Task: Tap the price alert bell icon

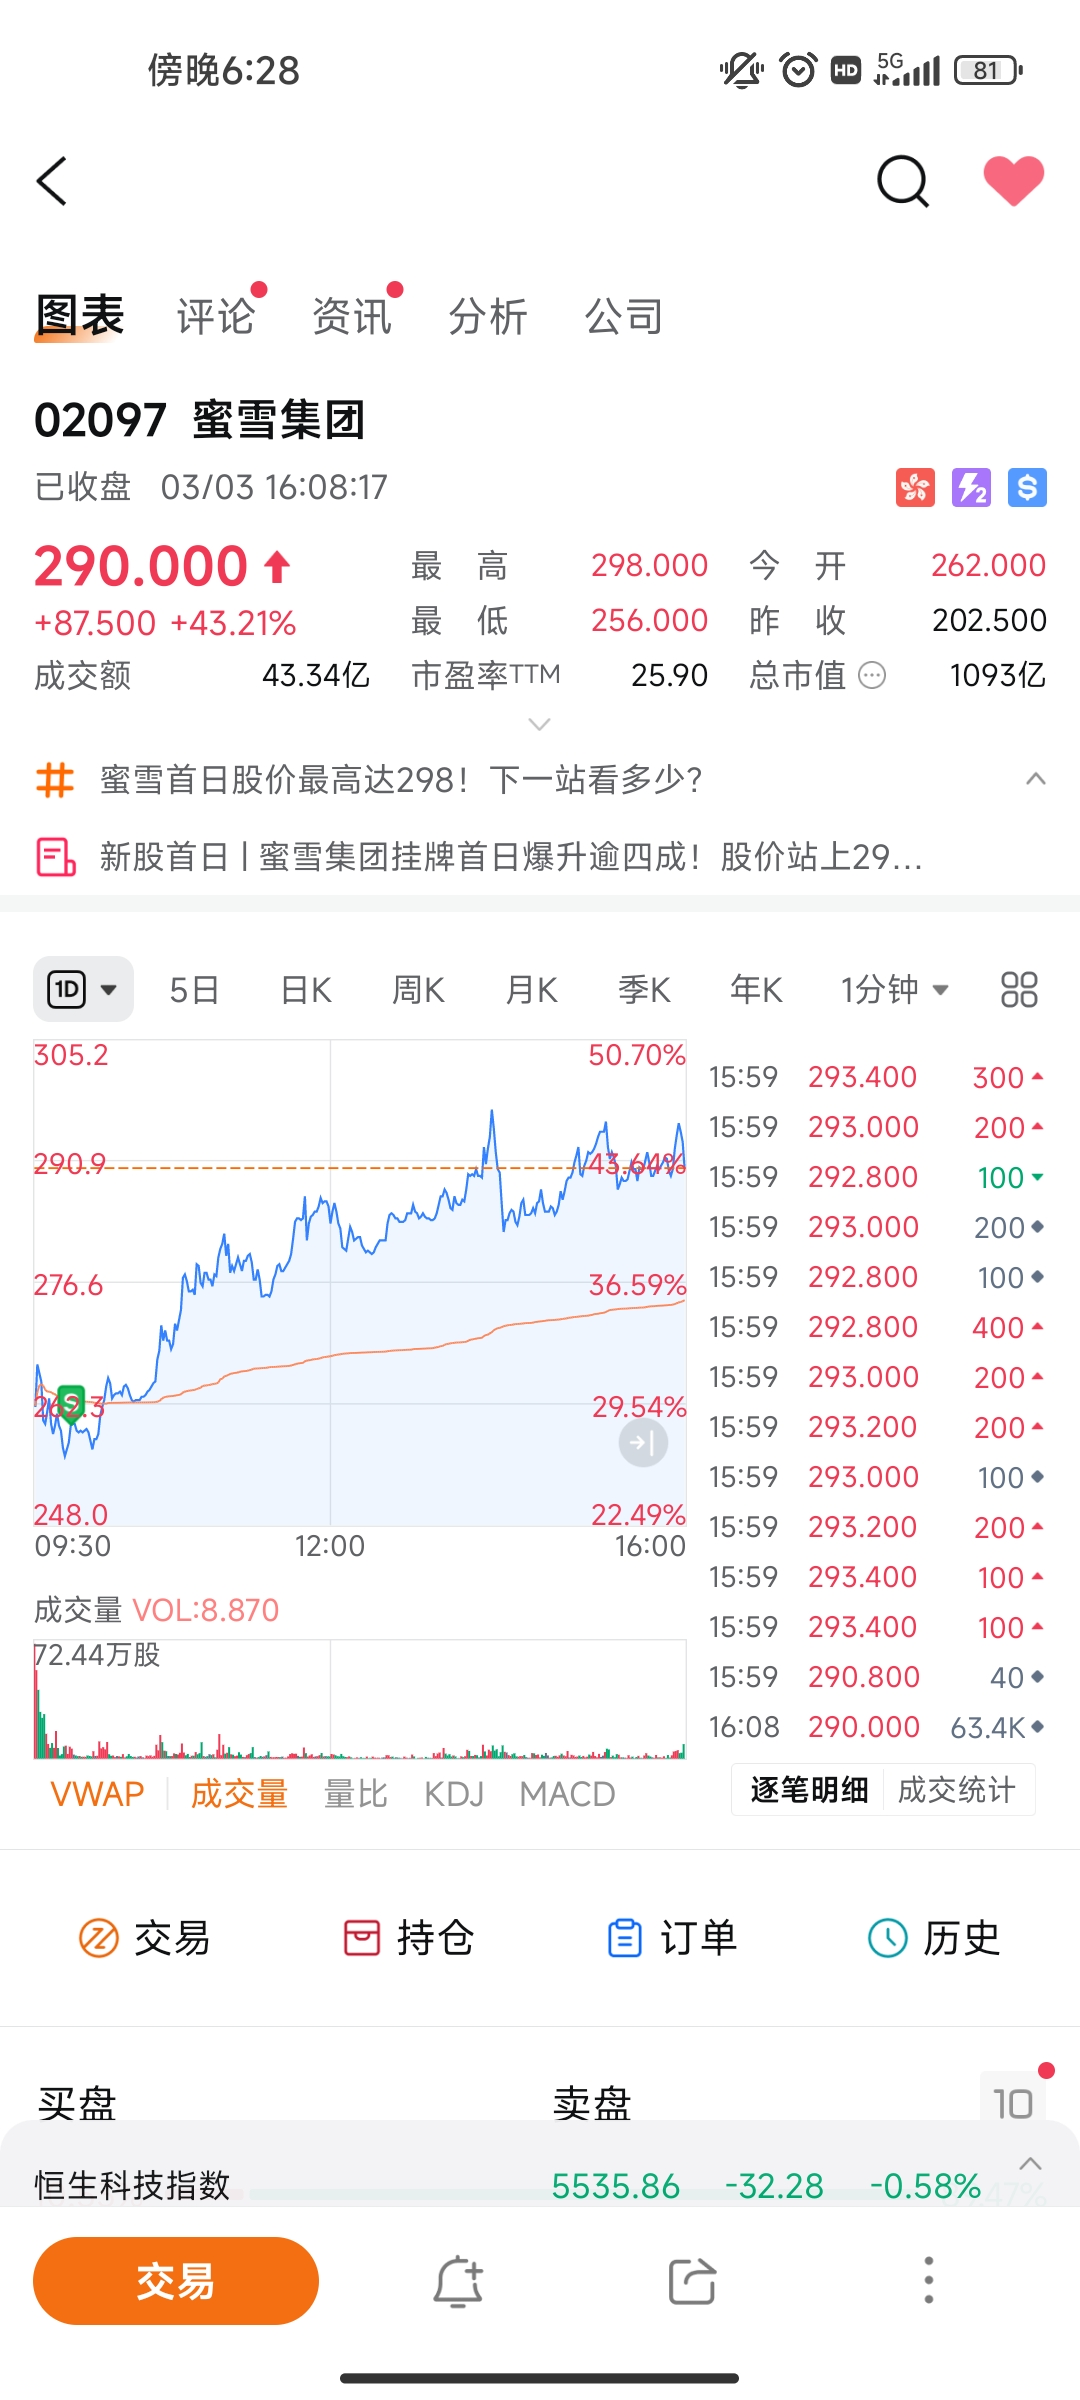Action: point(458,2281)
